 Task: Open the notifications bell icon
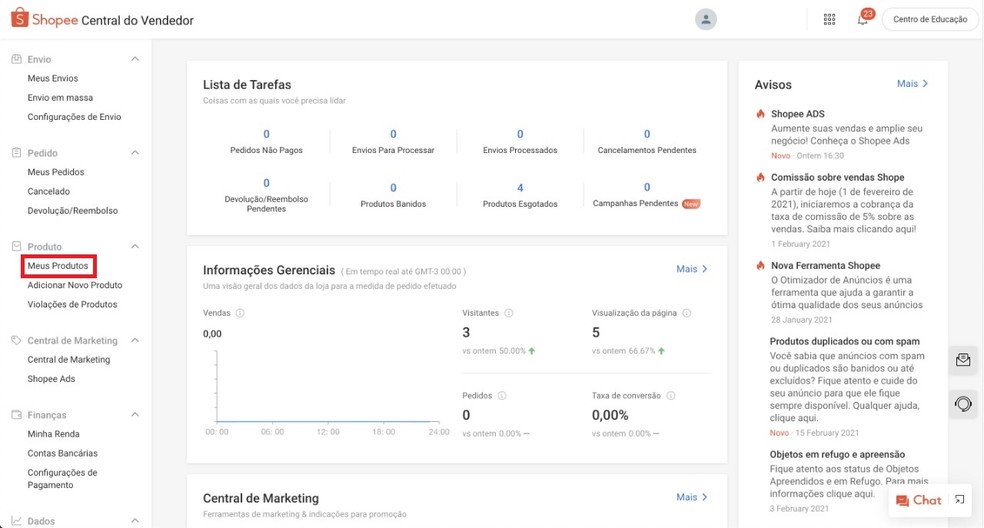(x=863, y=19)
